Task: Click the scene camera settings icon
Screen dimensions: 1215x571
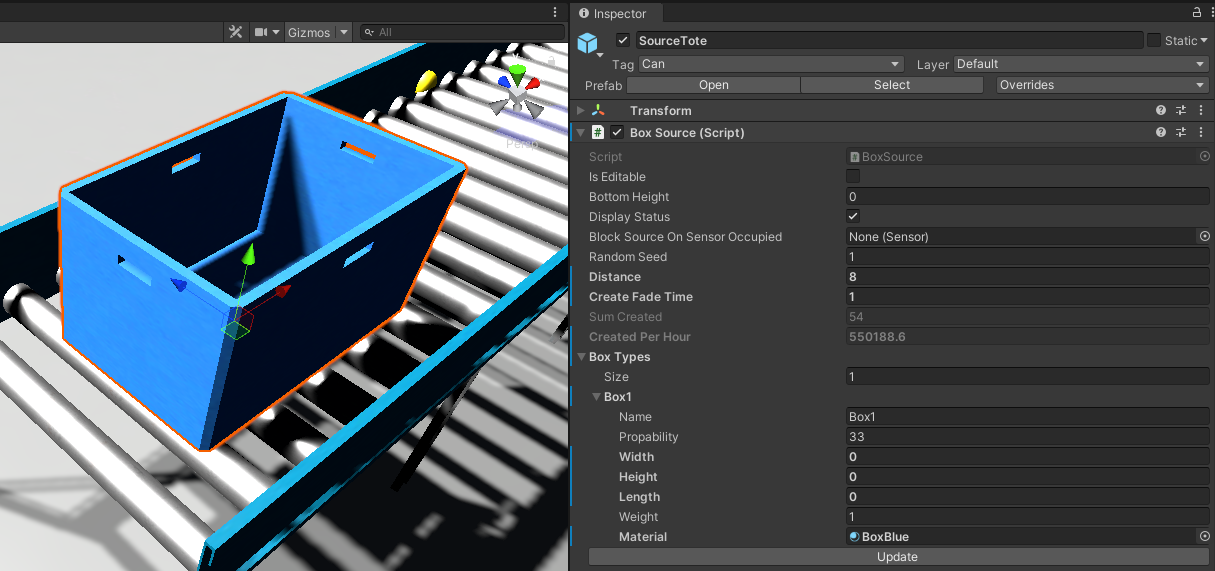Action: click(262, 32)
